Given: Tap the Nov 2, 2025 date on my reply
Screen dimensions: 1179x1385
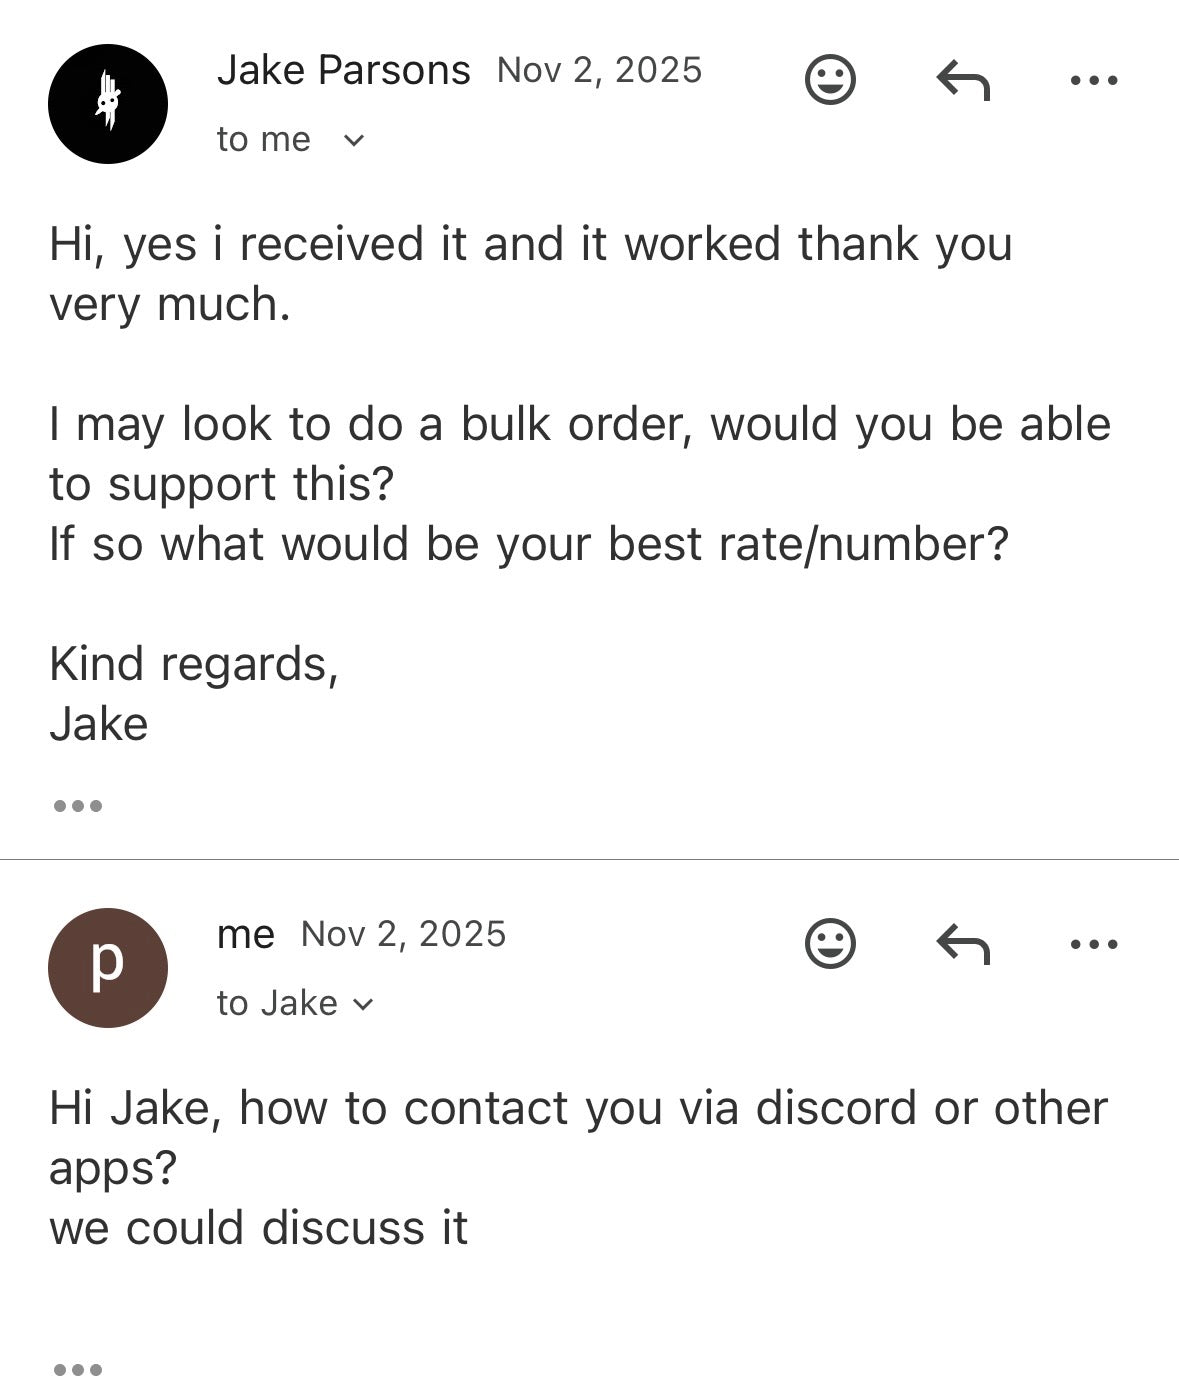Looking at the screenshot, I should click(x=403, y=934).
